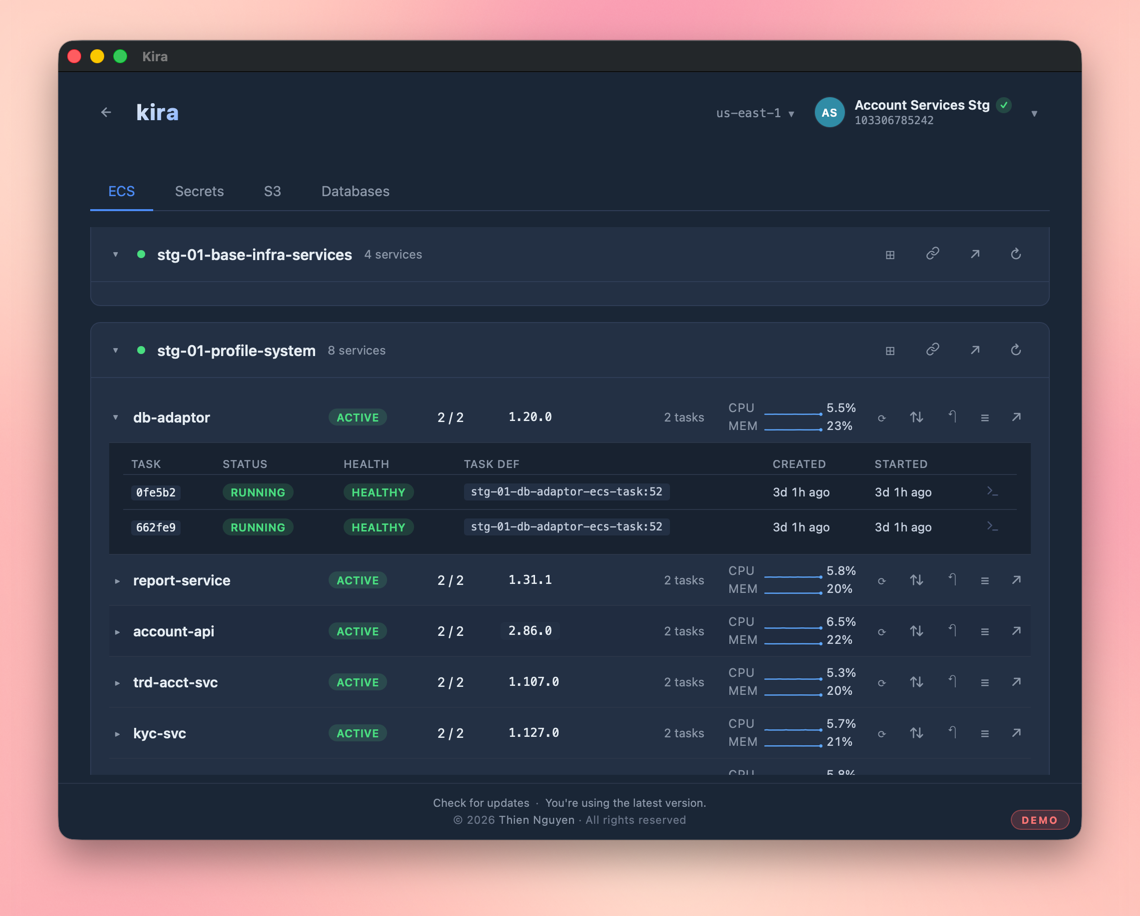Image resolution: width=1140 pixels, height=916 pixels.
Task: Open the grid view icon for stg-01-base-infra-services
Action: point(890,254)
